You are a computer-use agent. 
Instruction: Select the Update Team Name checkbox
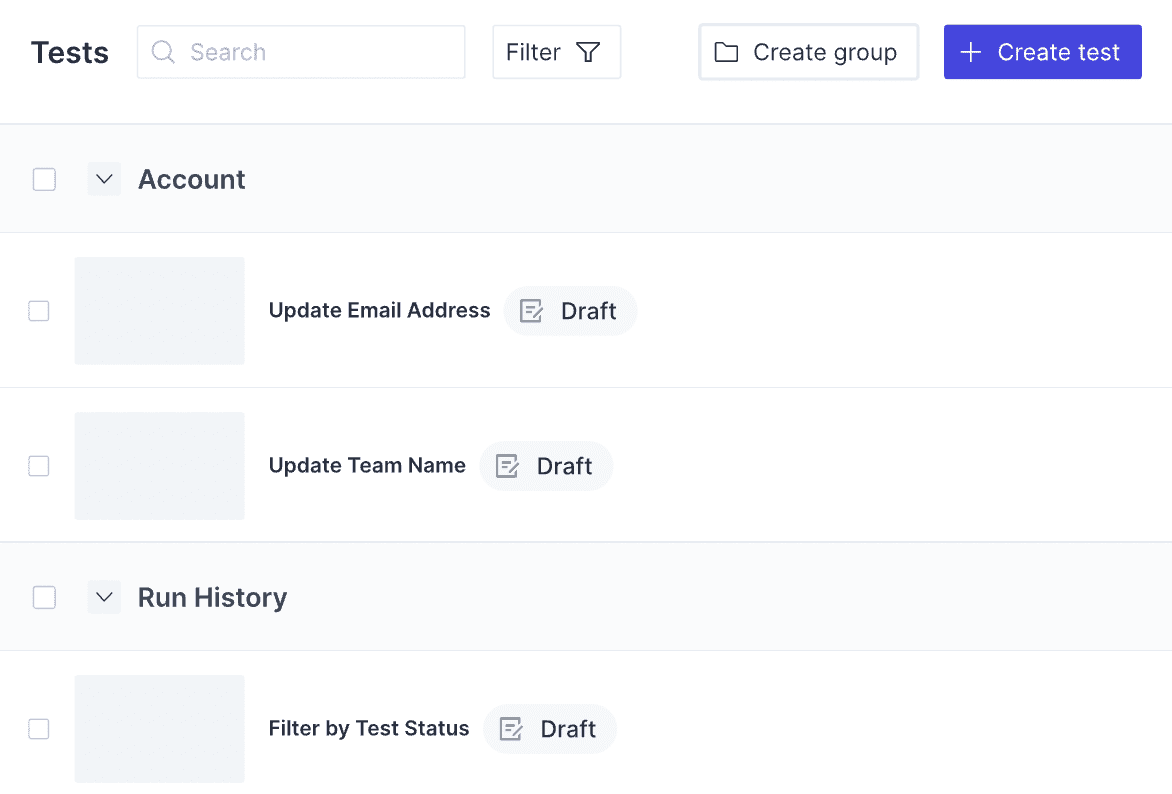pyautogui.click(x=38, y=466)
